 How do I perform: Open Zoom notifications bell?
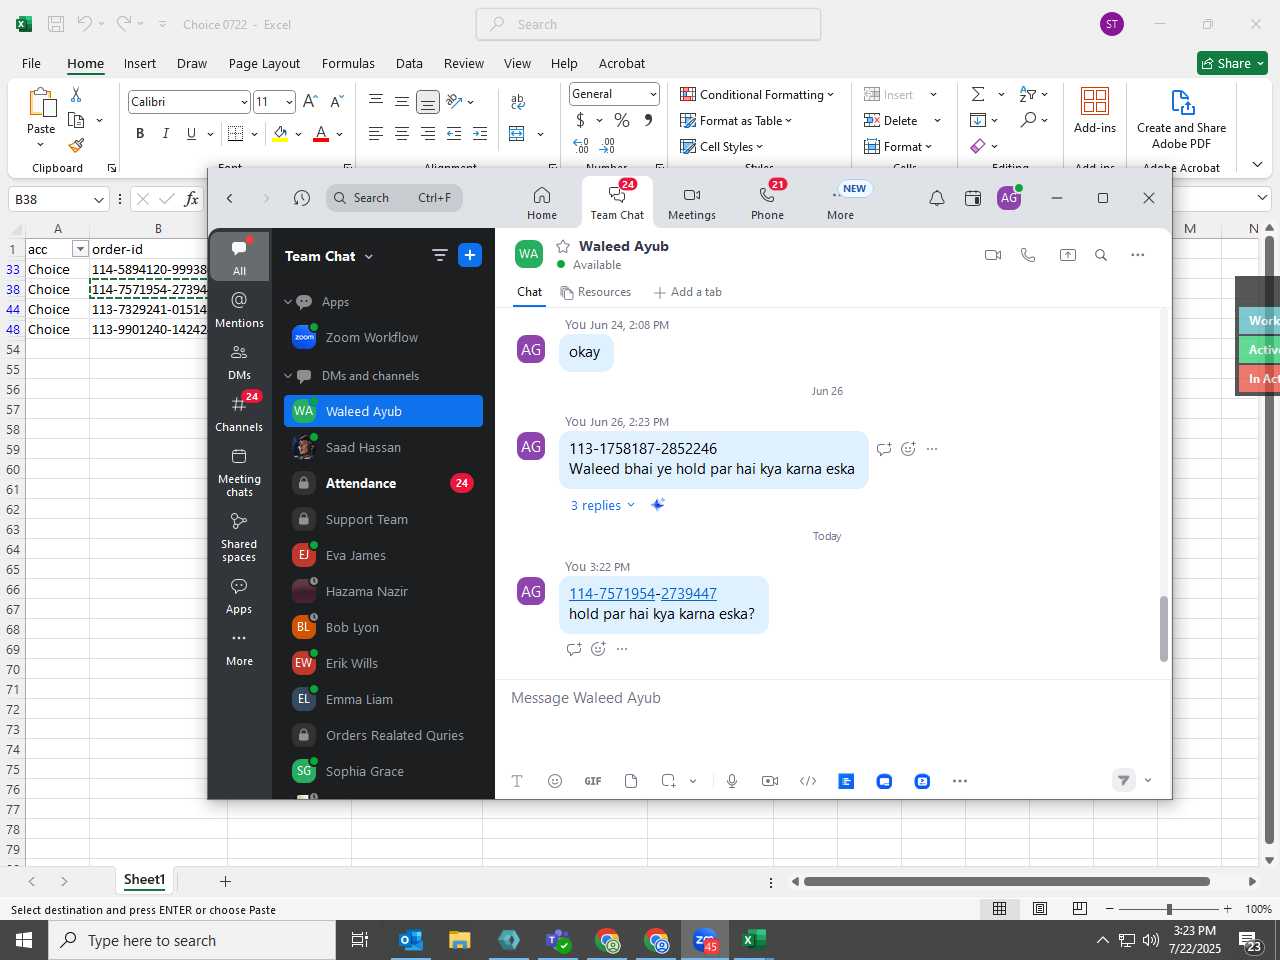tap(937, 198)
